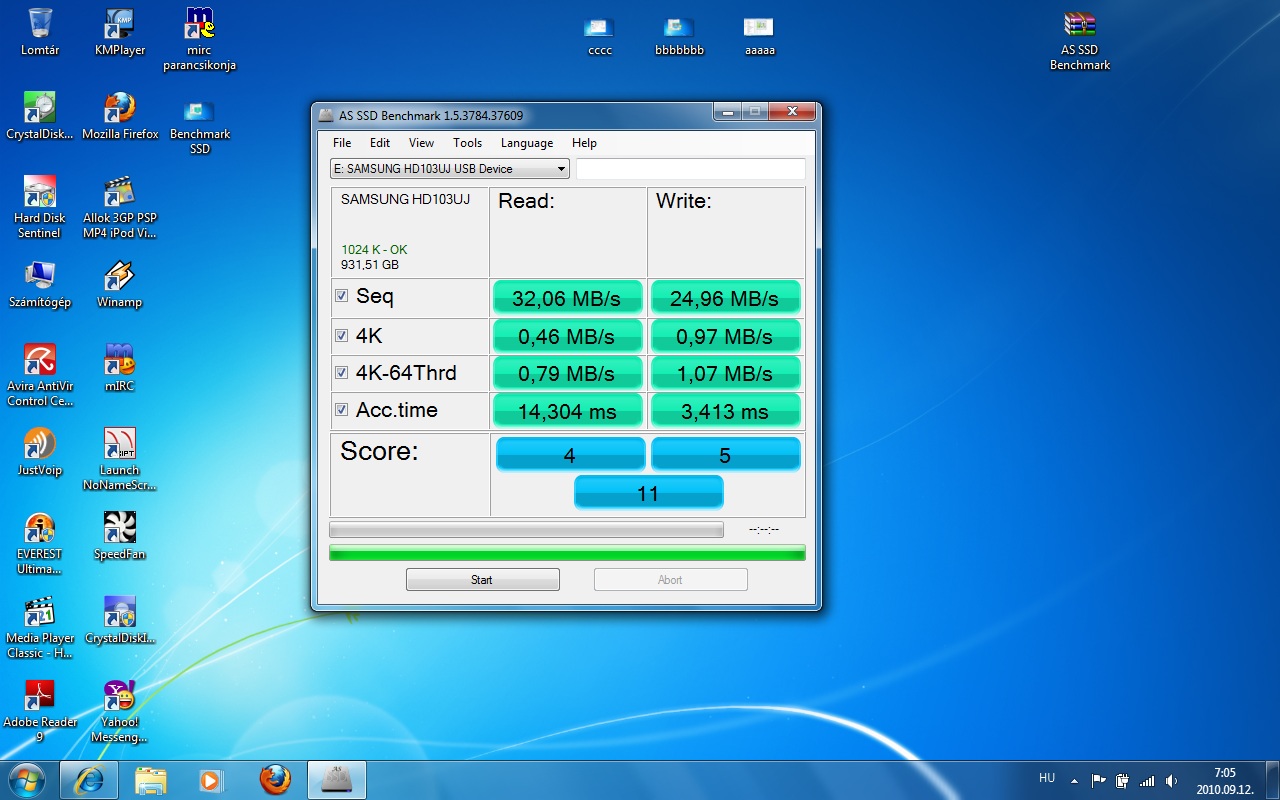Uncheck the Seq test checkbox
This screenshot has width=1280, height=800.
coord(342,296)
